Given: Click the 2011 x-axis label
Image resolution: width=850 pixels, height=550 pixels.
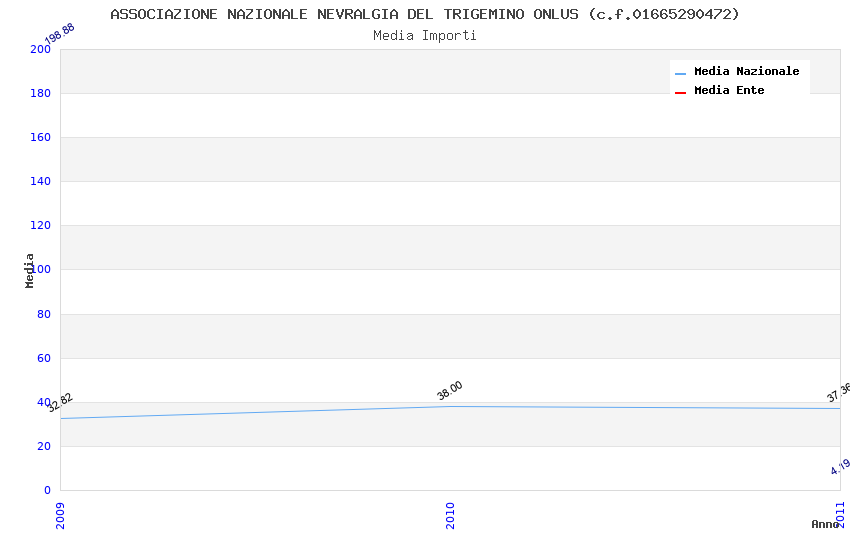Looking at the screenshot, I should tap(840, 514).
